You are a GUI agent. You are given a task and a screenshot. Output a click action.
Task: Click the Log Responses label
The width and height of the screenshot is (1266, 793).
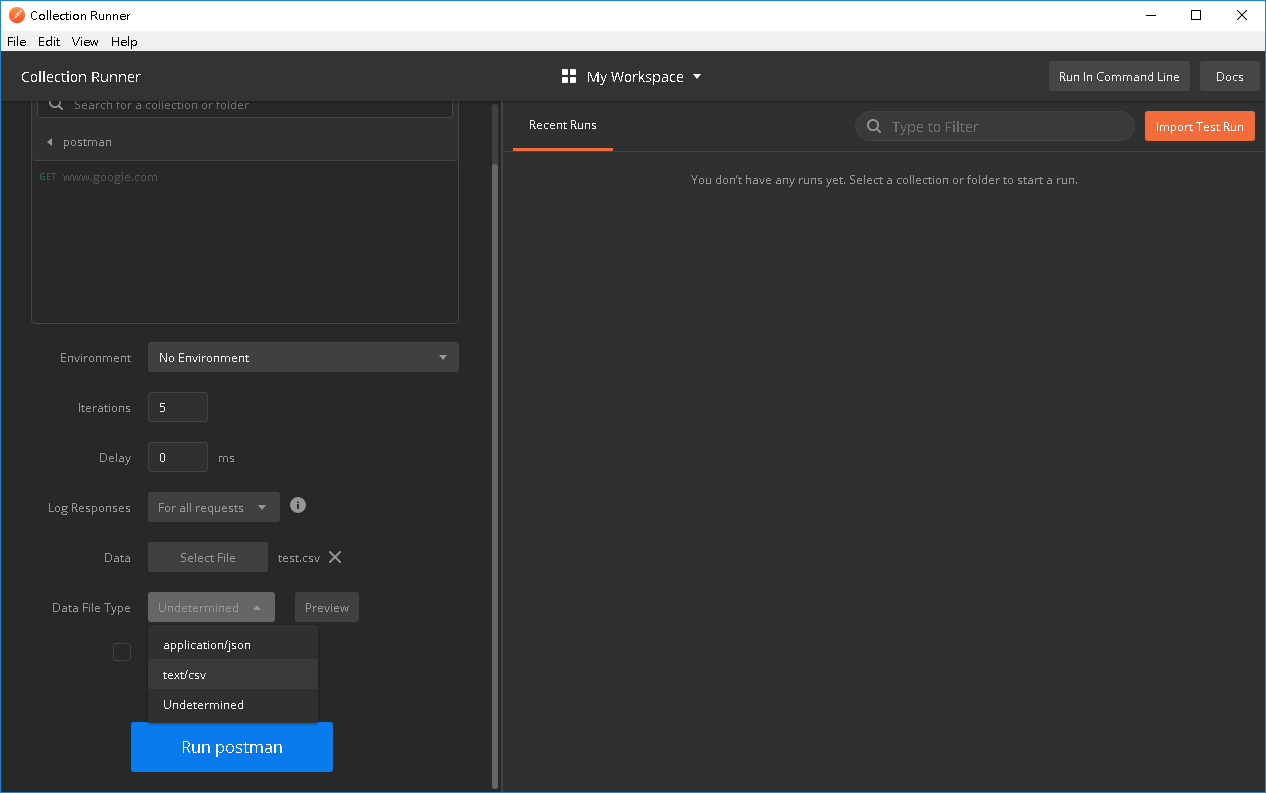pos(89,507)
